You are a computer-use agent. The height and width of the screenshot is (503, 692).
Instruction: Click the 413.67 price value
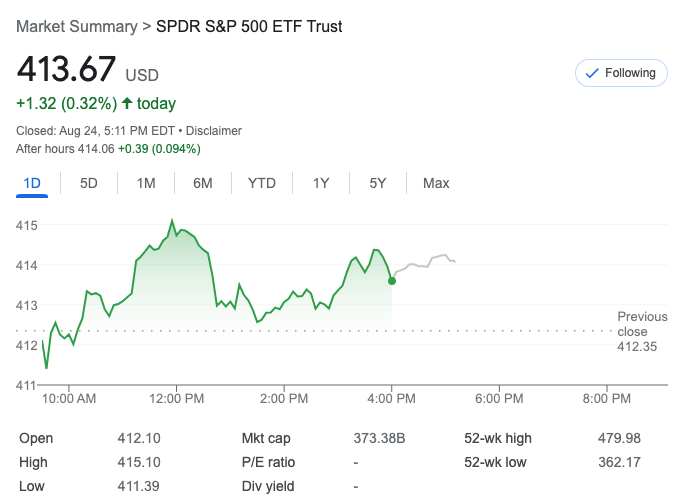(x=64, y=70)
